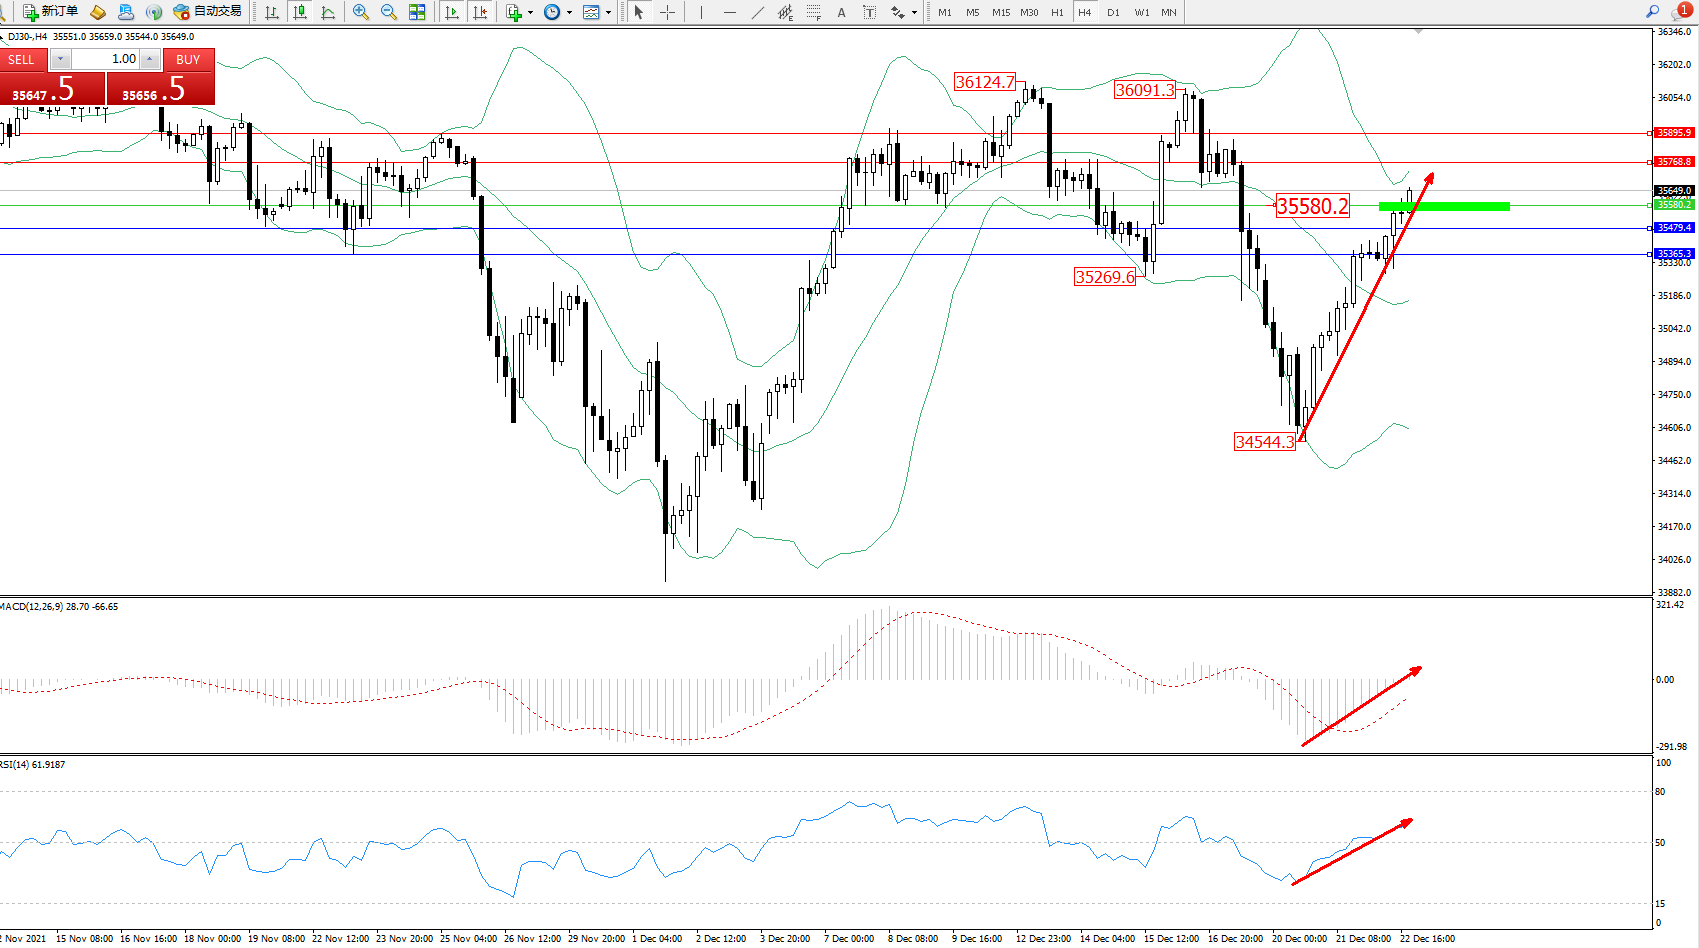Toggle the 自动交易 auto trading button

[208, 12]
